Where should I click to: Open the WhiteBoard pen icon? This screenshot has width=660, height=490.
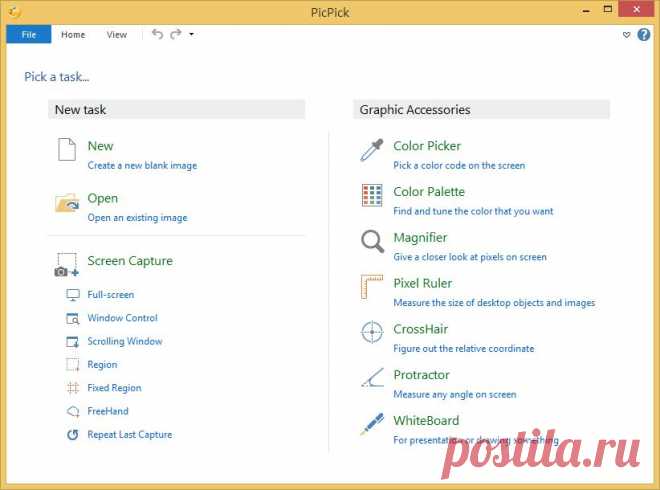click(x=373, y=423)
